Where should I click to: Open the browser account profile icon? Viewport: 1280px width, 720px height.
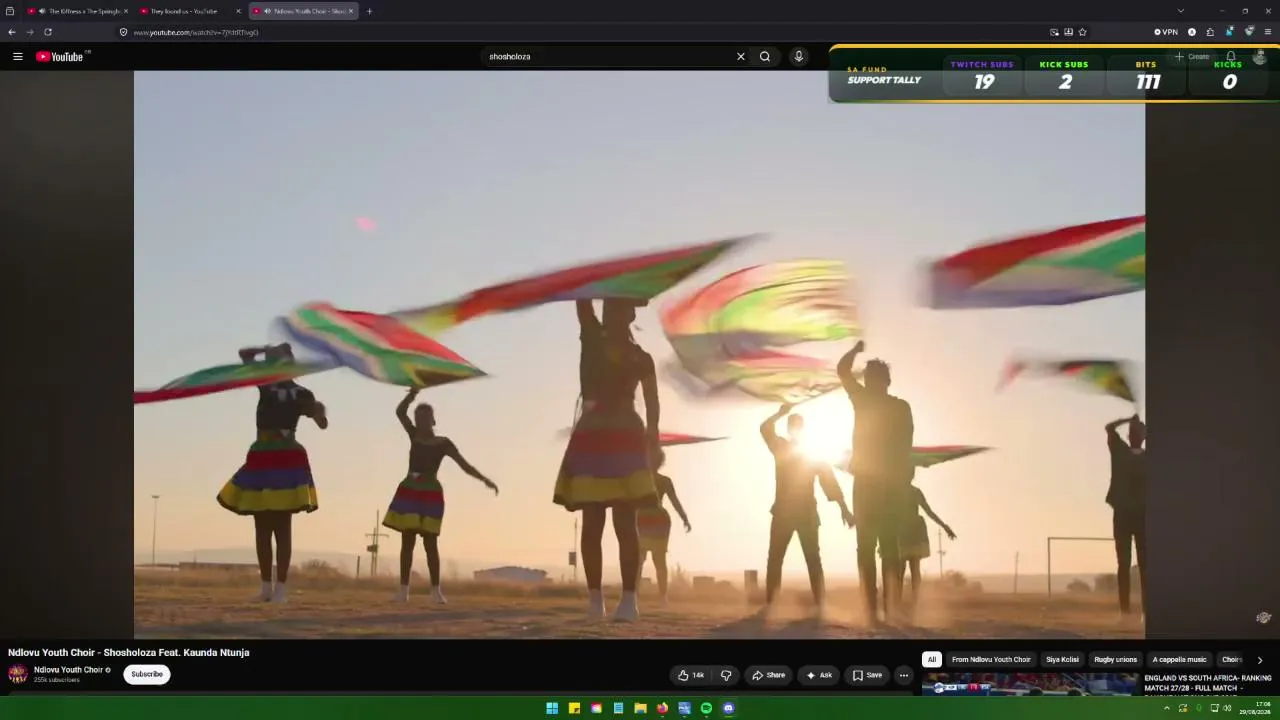click(1191, 32)
